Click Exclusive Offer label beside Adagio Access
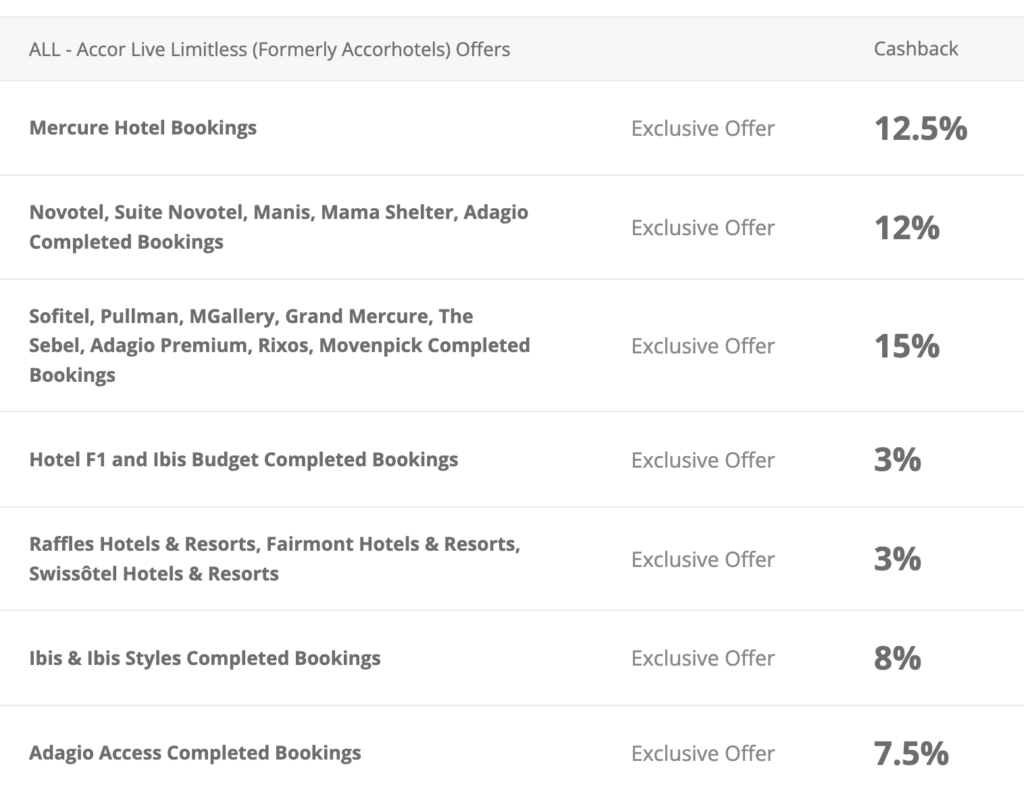The width and height of the screenshot is (1024, 792). 703,753
